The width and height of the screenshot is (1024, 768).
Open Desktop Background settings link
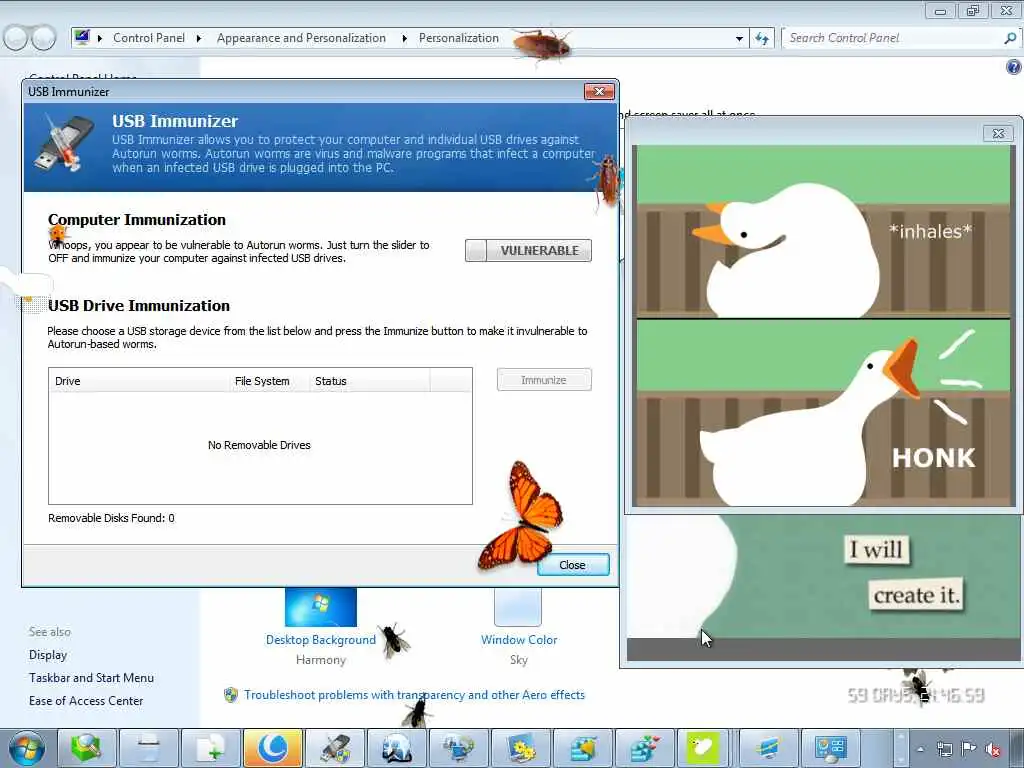(x=321, y=640)
